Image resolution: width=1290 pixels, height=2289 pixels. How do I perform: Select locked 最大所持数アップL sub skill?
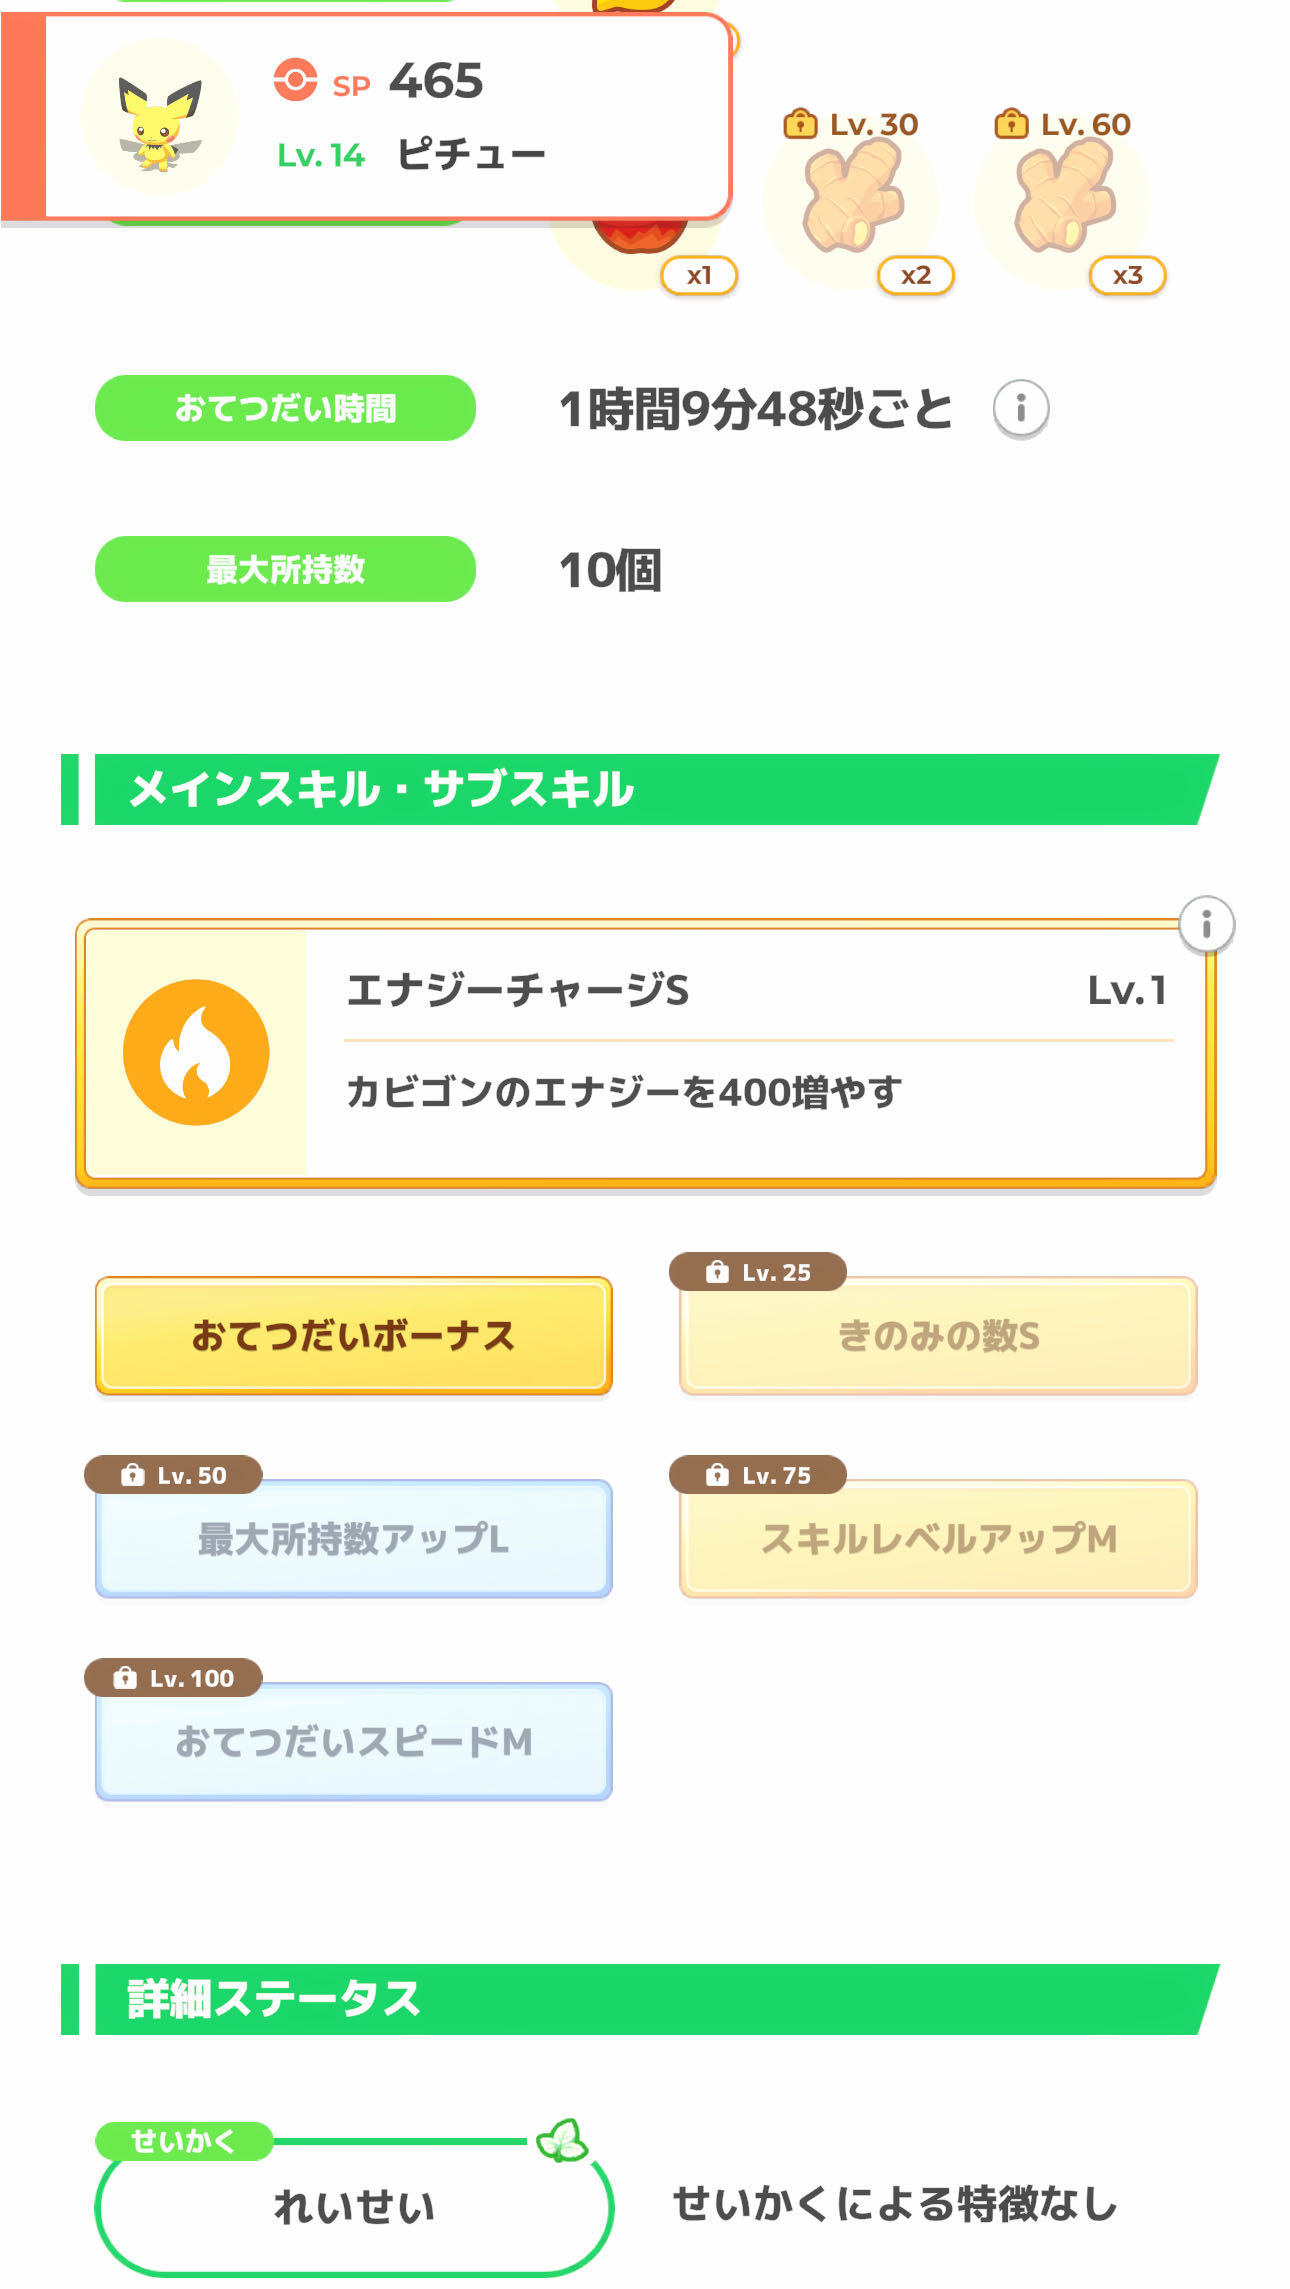[353, 1539]
